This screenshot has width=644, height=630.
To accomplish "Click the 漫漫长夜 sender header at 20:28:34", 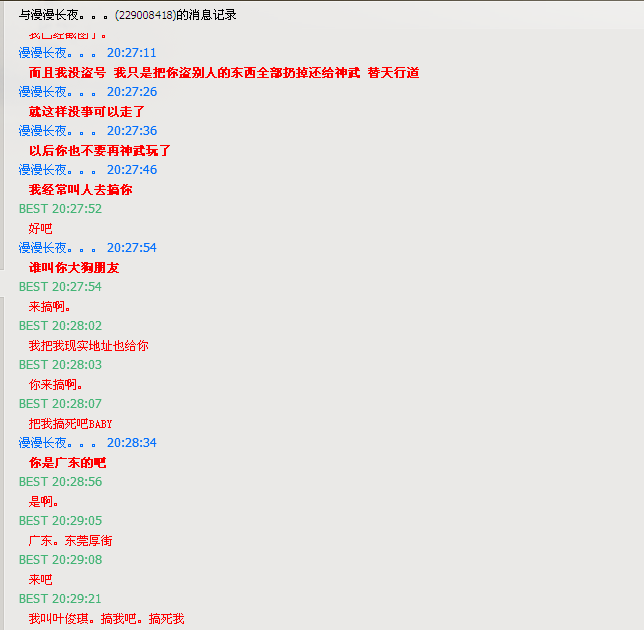I will (87, 443).
